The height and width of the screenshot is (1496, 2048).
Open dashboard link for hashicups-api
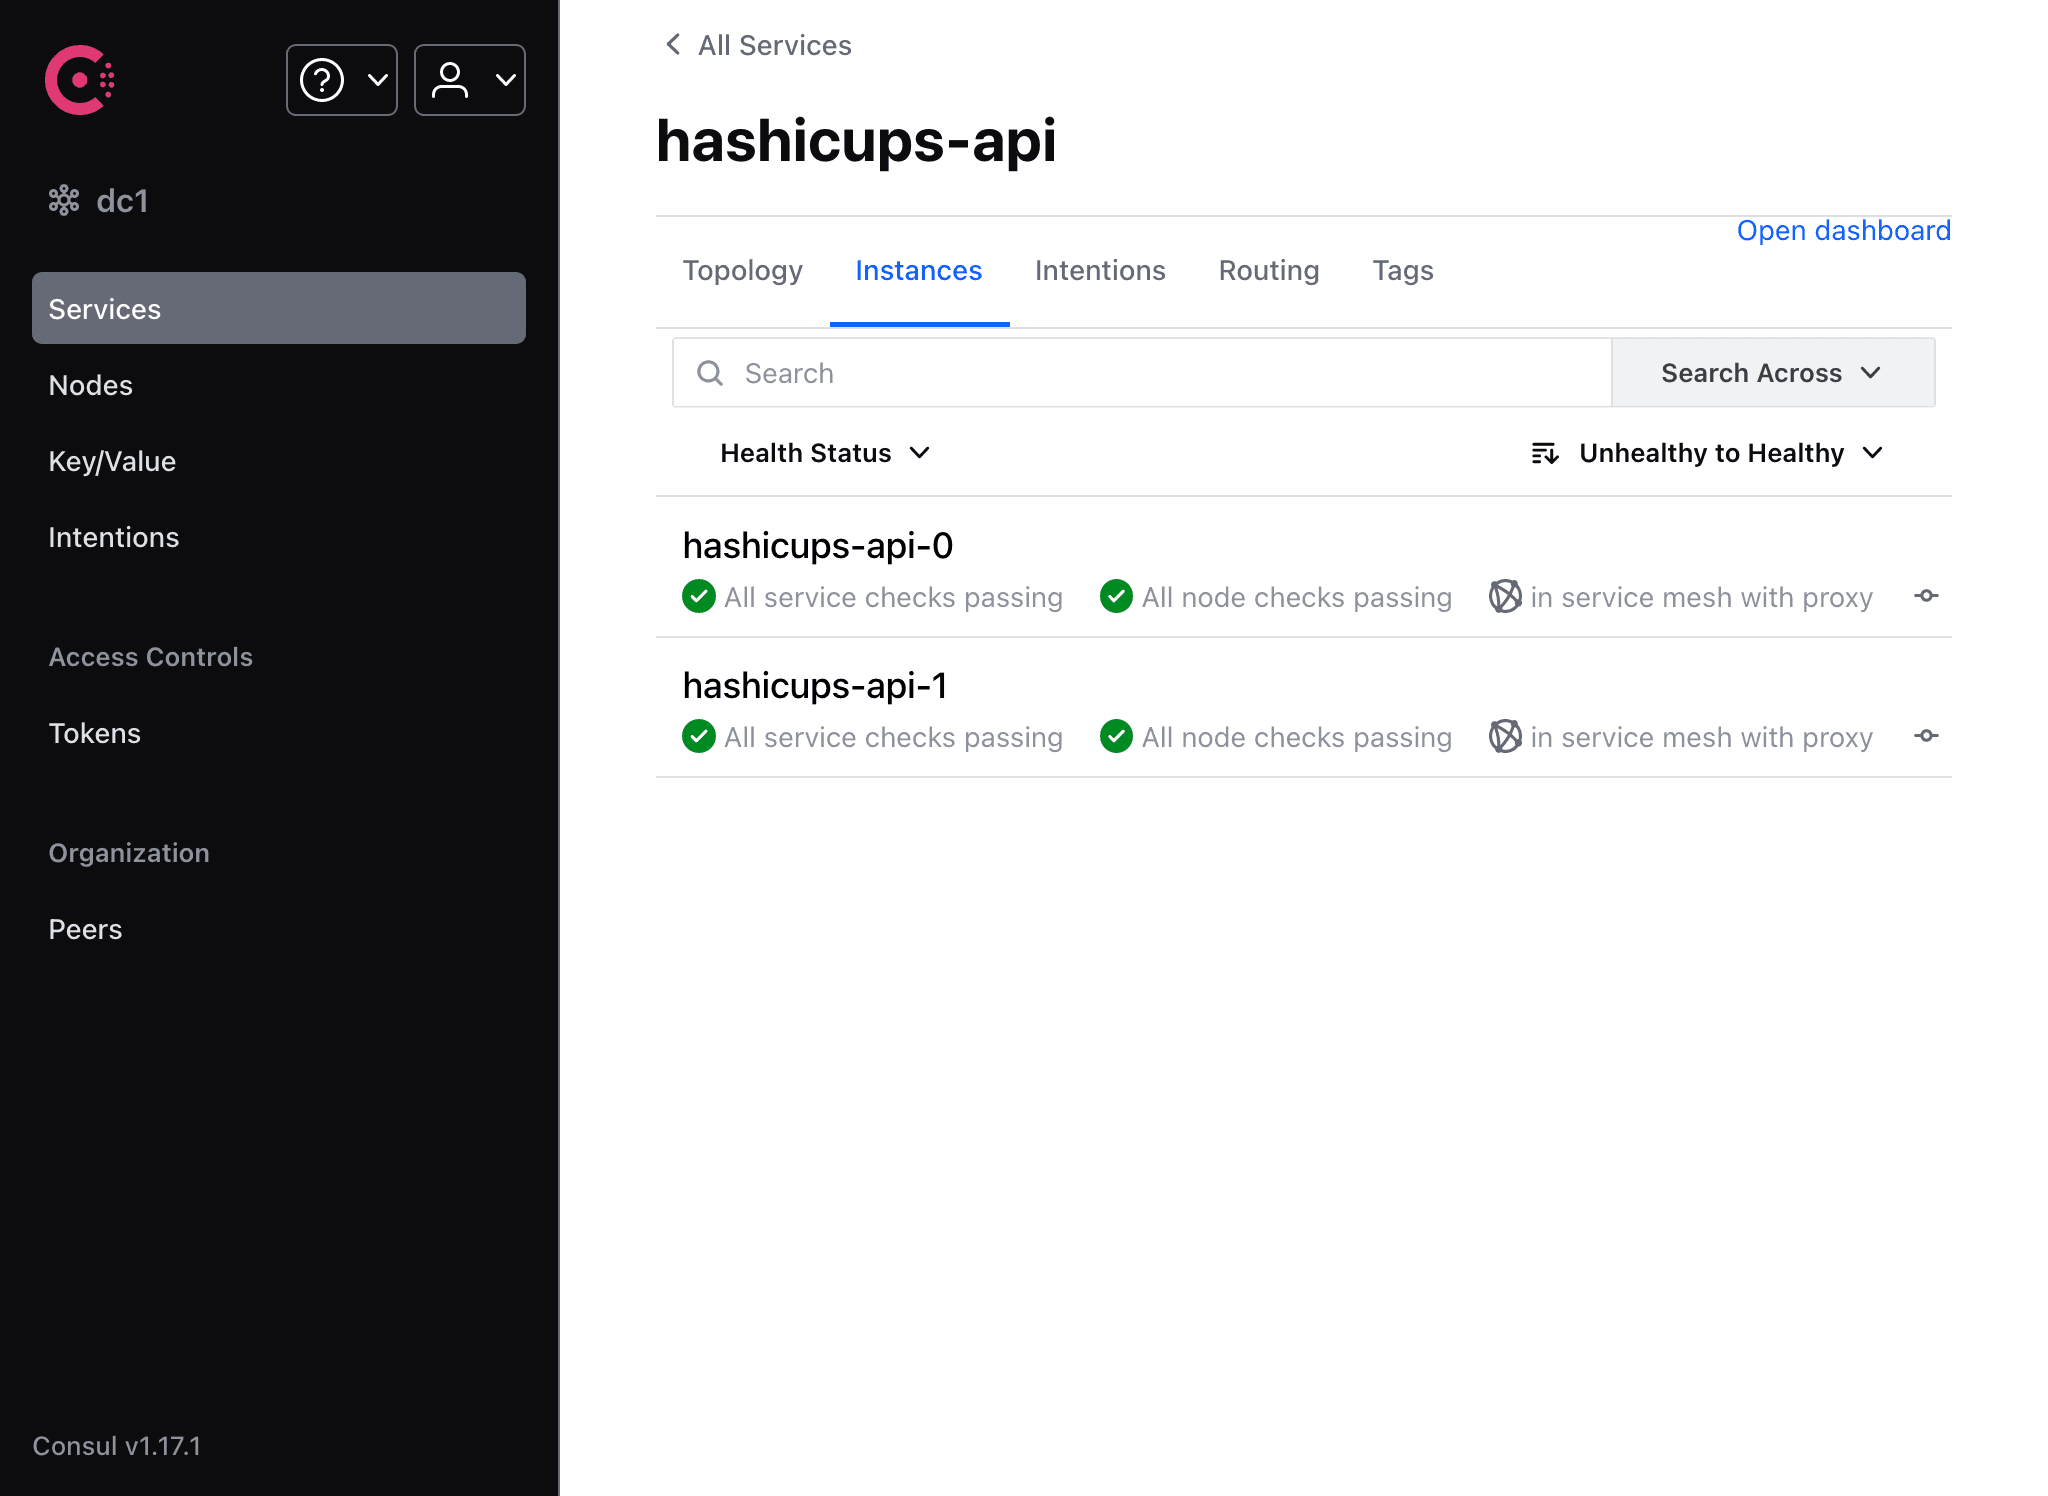(x=1844, y=231)
